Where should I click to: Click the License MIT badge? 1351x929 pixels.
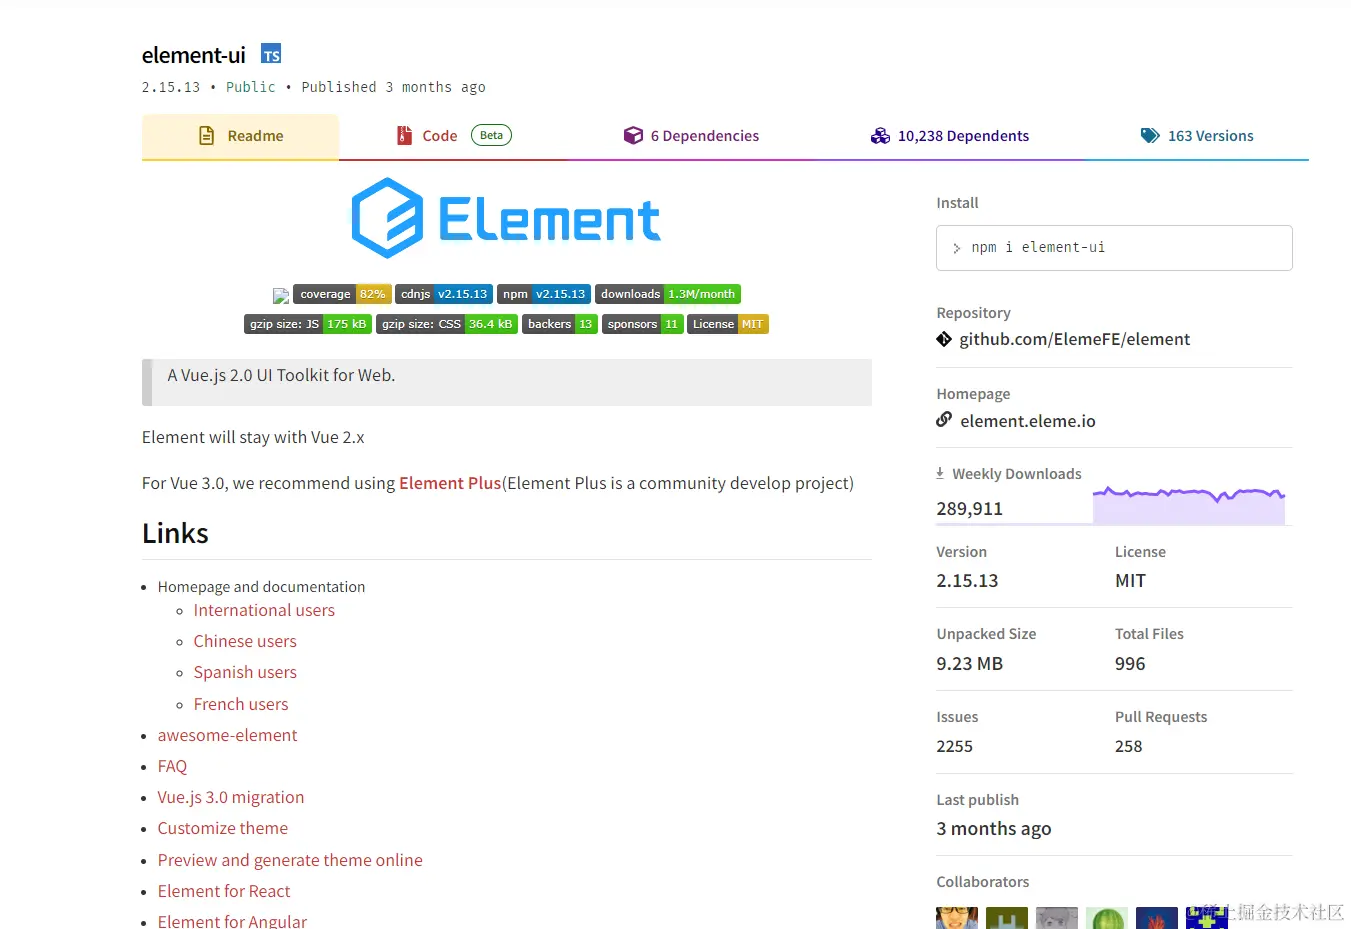pos(728,324)
